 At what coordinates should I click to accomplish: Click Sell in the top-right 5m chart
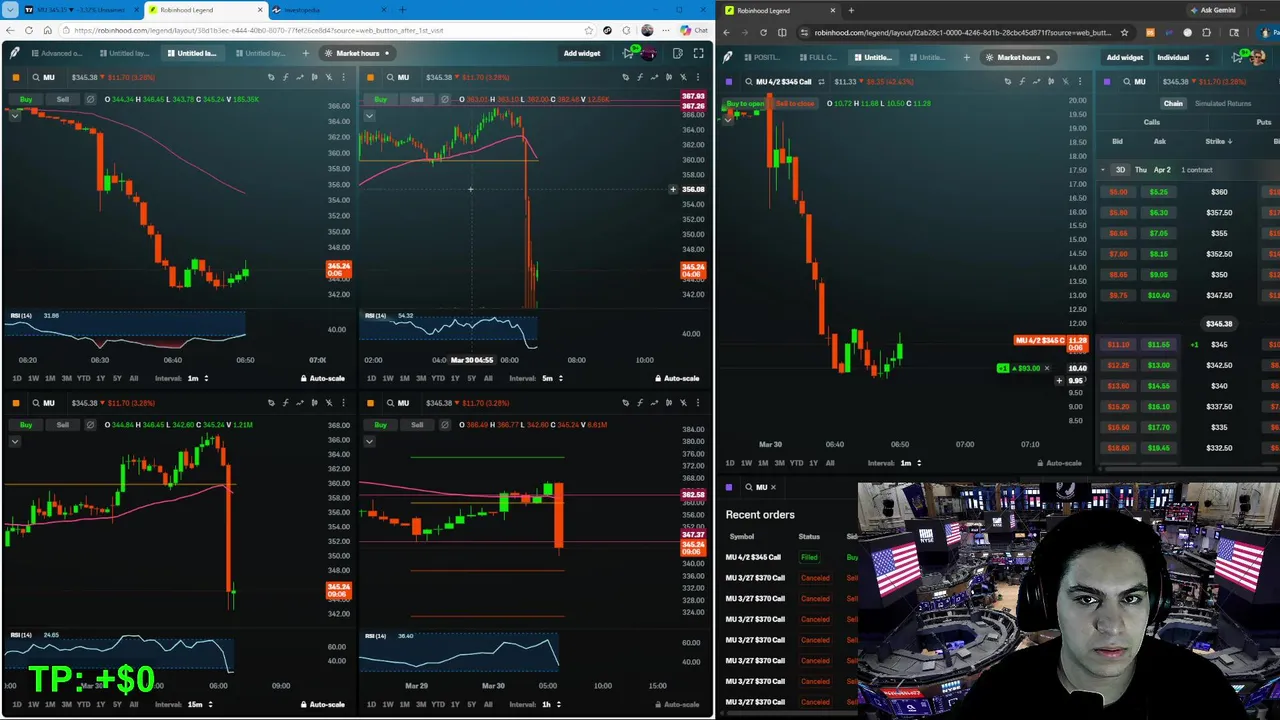[x=417, y=99]
